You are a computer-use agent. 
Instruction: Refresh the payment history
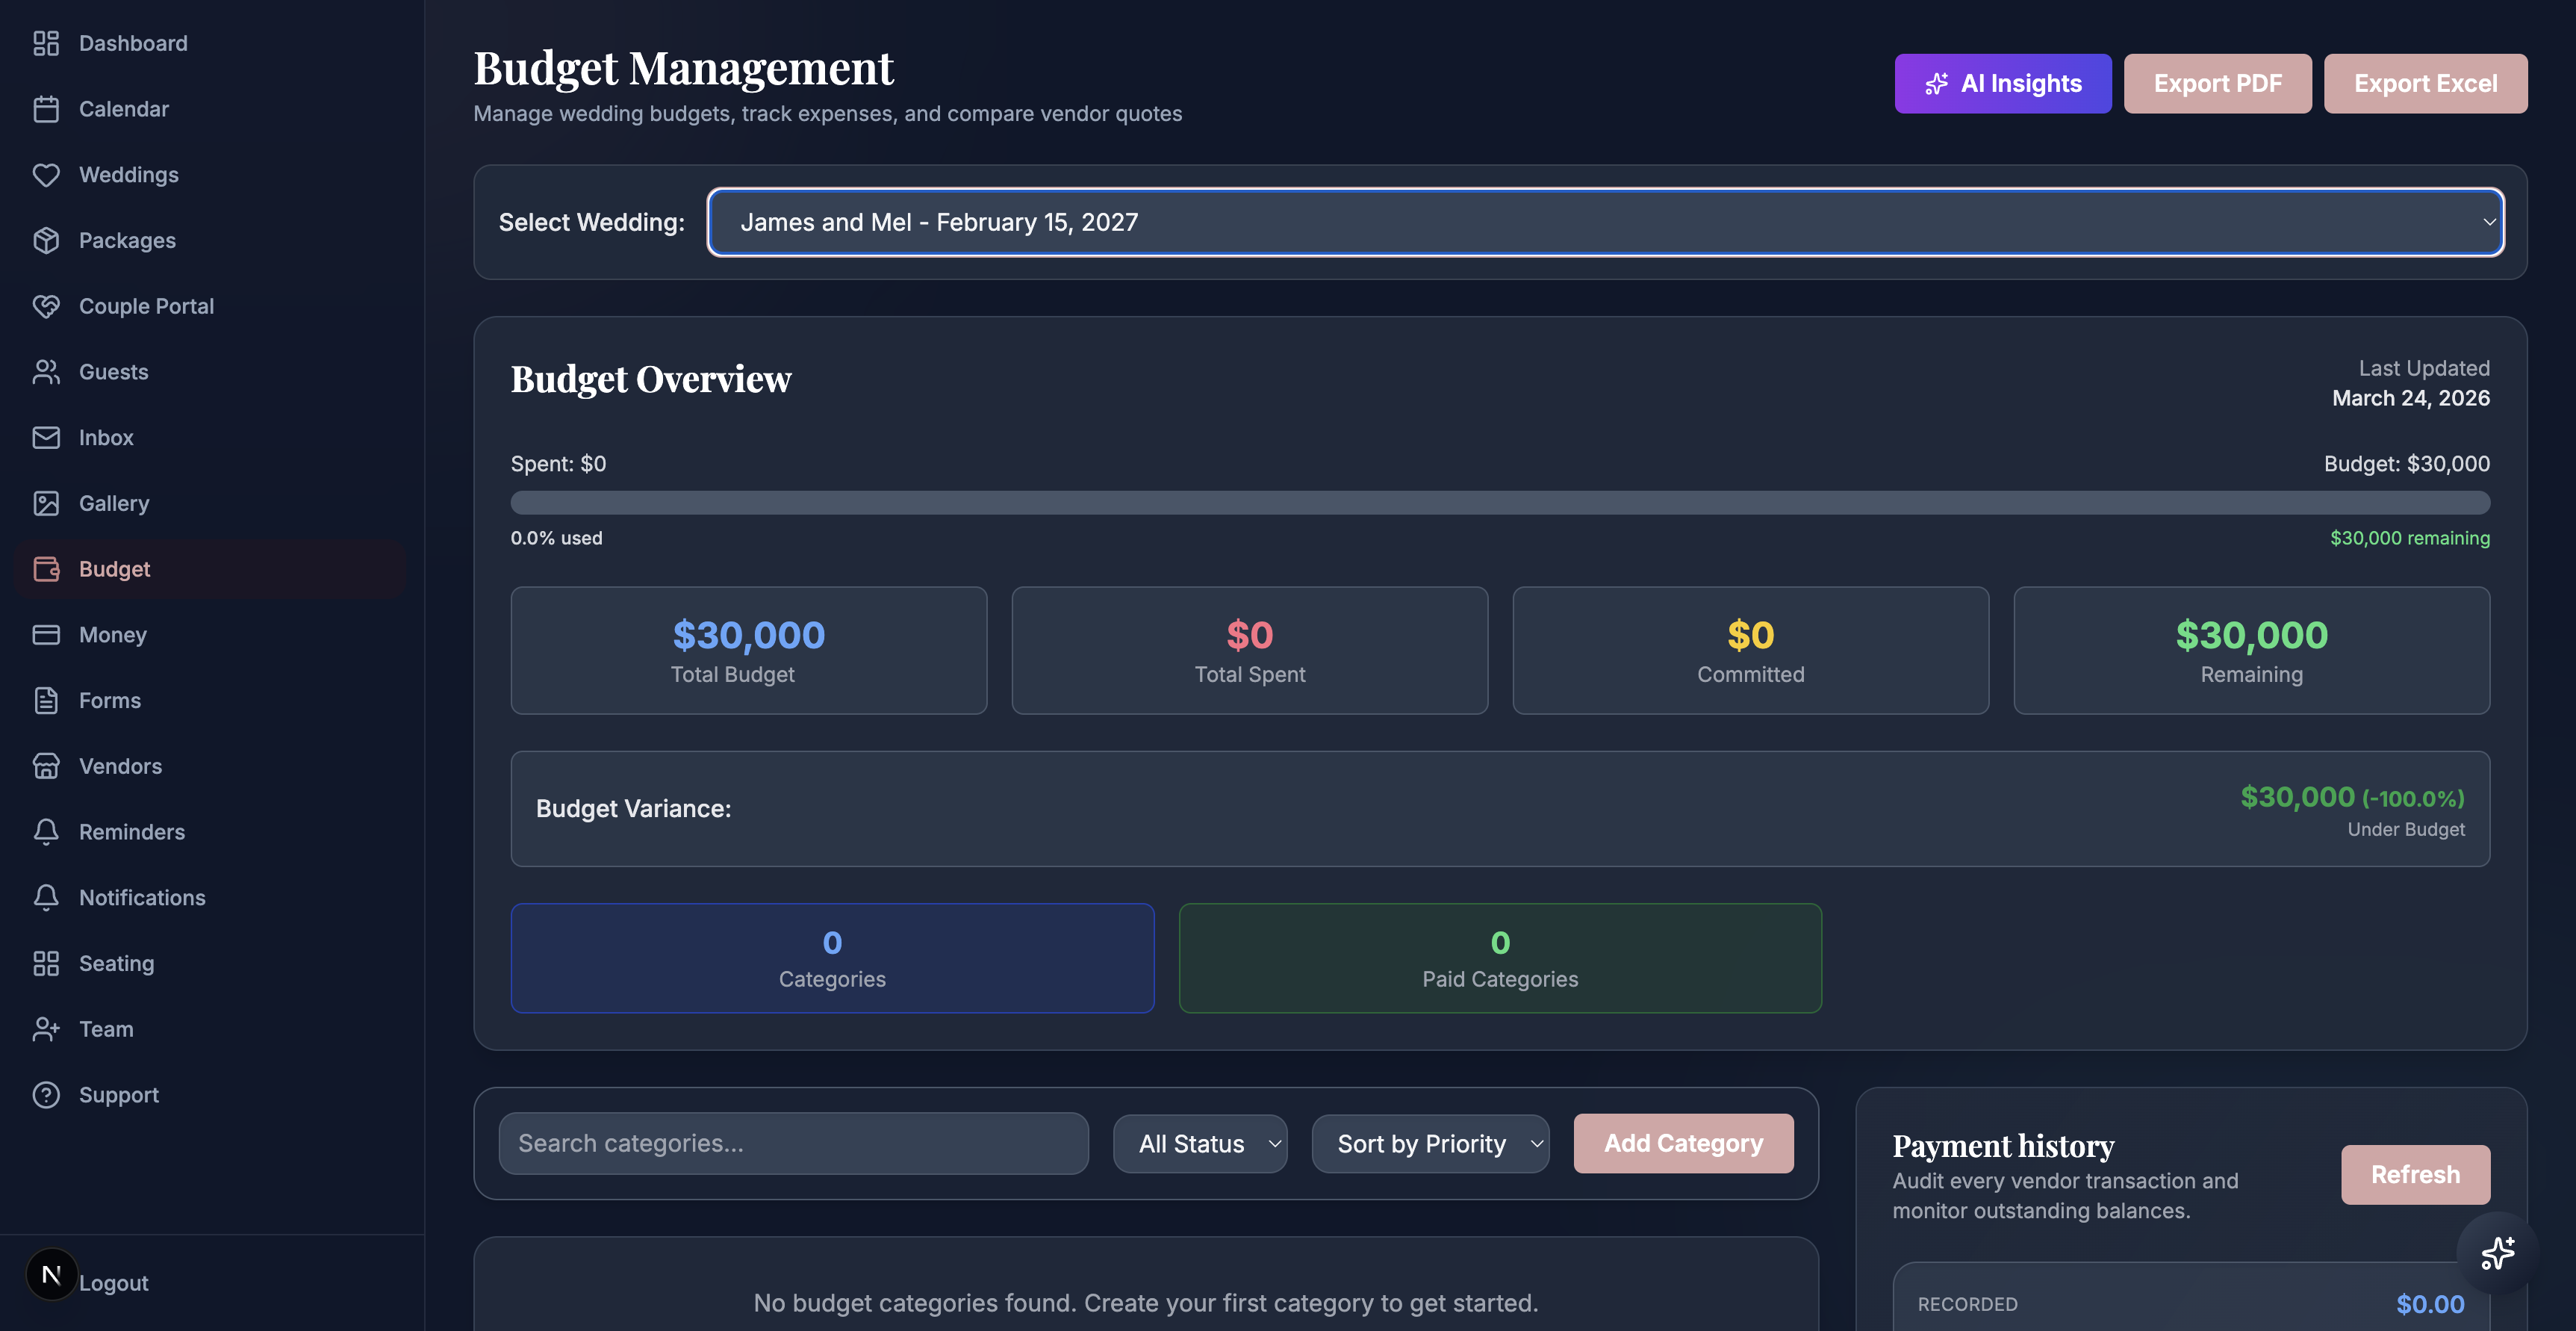[x=2415, y=1174]
